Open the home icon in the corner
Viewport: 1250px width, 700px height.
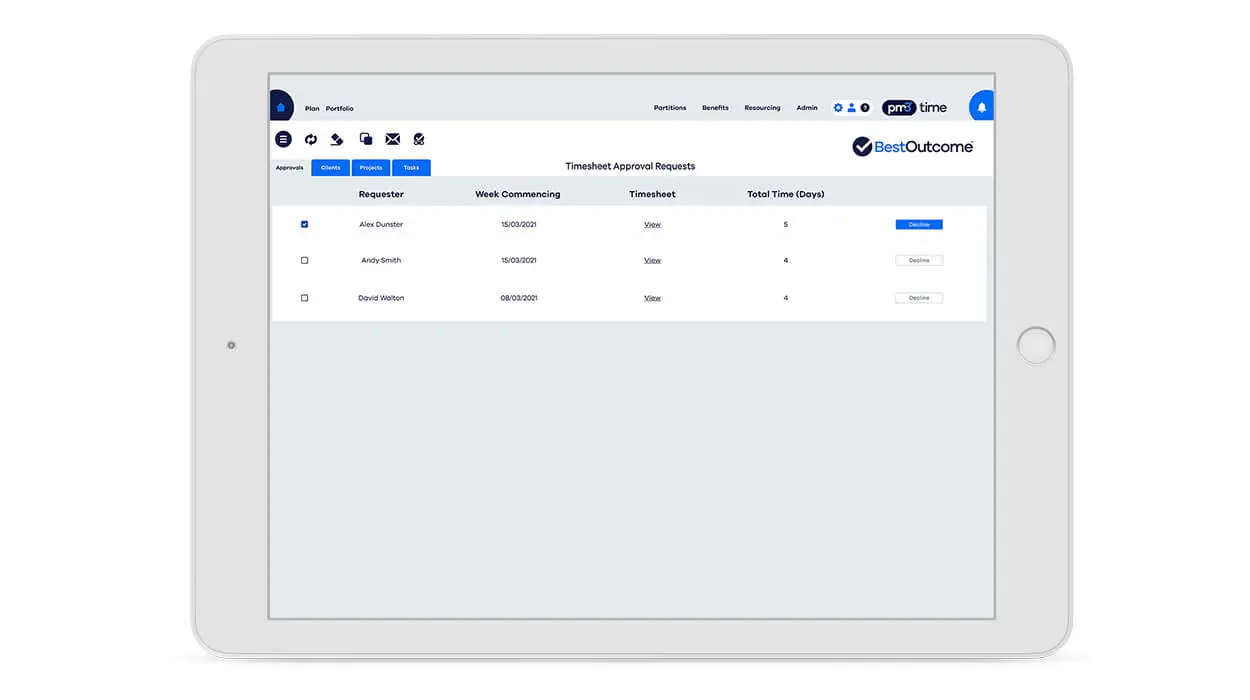point(281,107)
